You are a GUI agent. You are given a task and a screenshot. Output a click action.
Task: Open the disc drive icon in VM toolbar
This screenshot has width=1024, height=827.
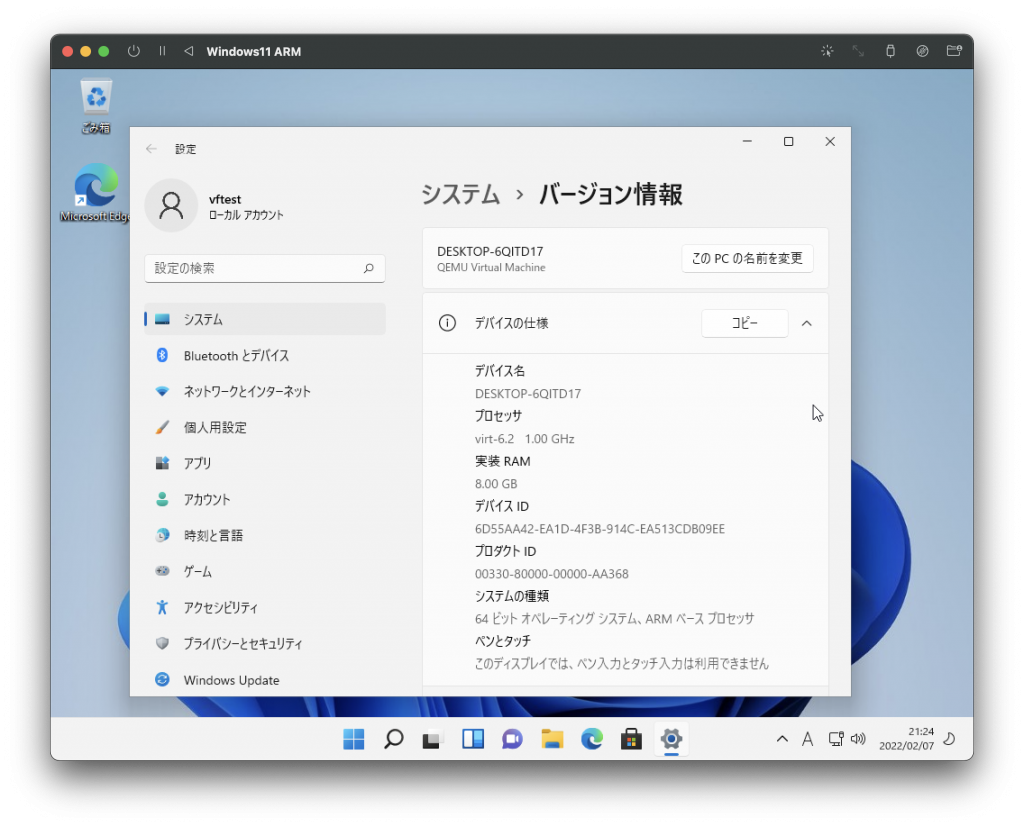[x=922, y=51]
